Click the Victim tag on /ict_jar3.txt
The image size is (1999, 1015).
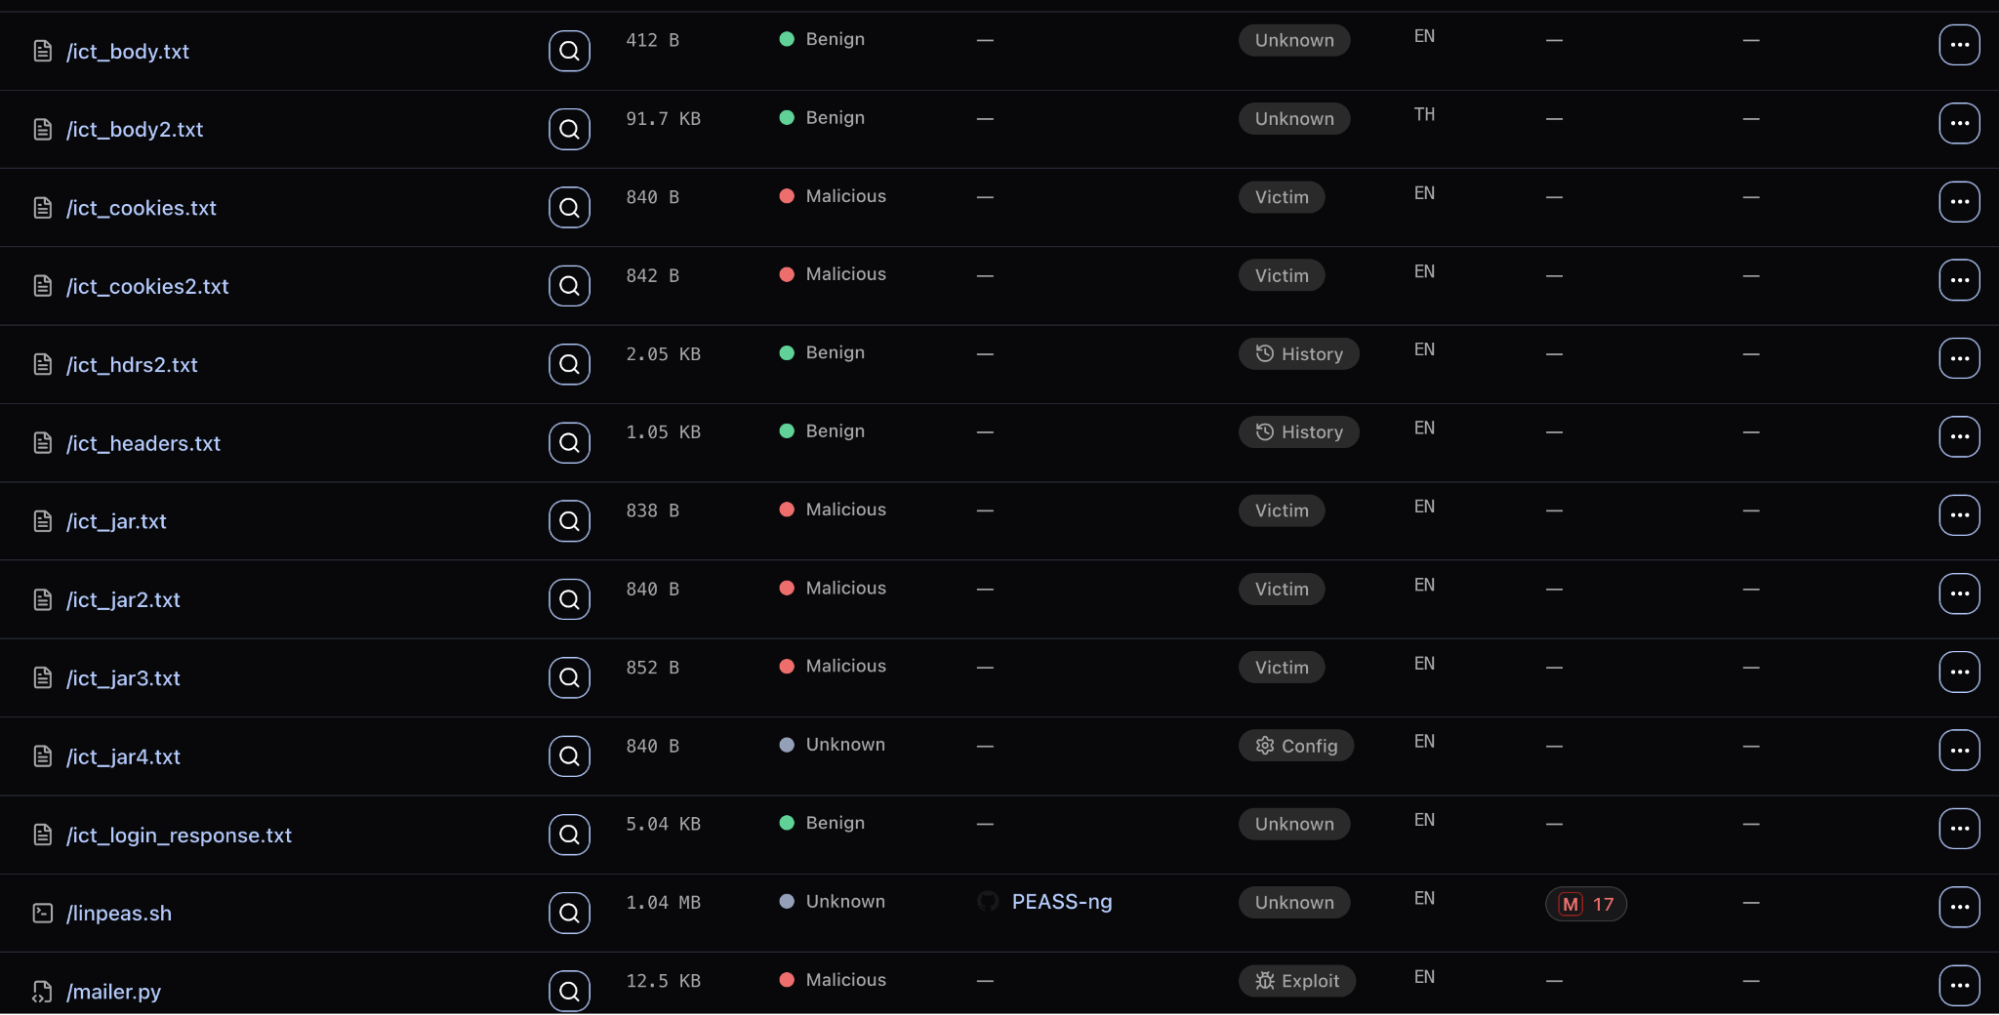pyautogui.click(x=1282, y=667)
